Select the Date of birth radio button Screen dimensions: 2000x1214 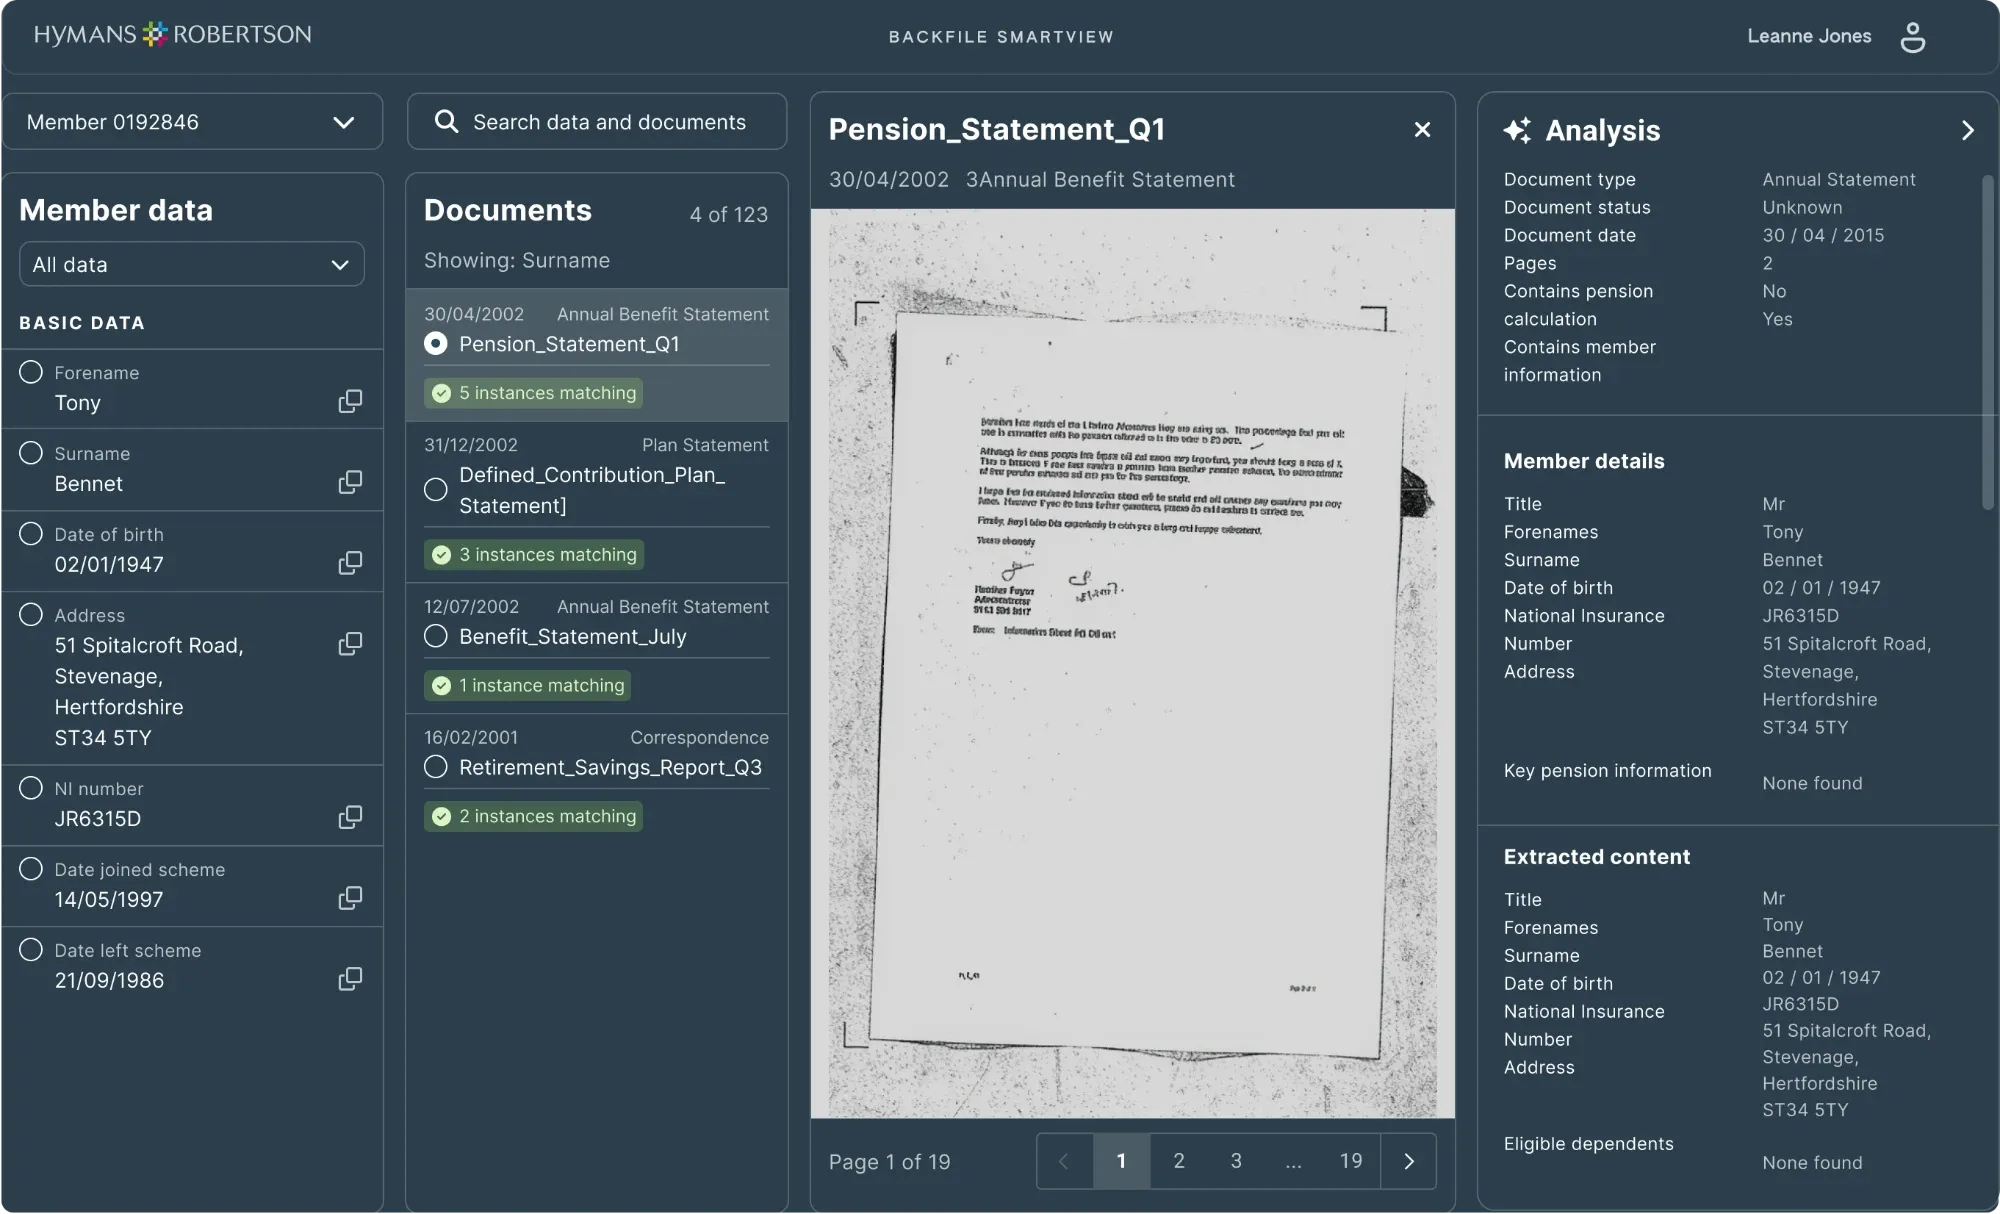pyautogui.click(x=31, y=534)
